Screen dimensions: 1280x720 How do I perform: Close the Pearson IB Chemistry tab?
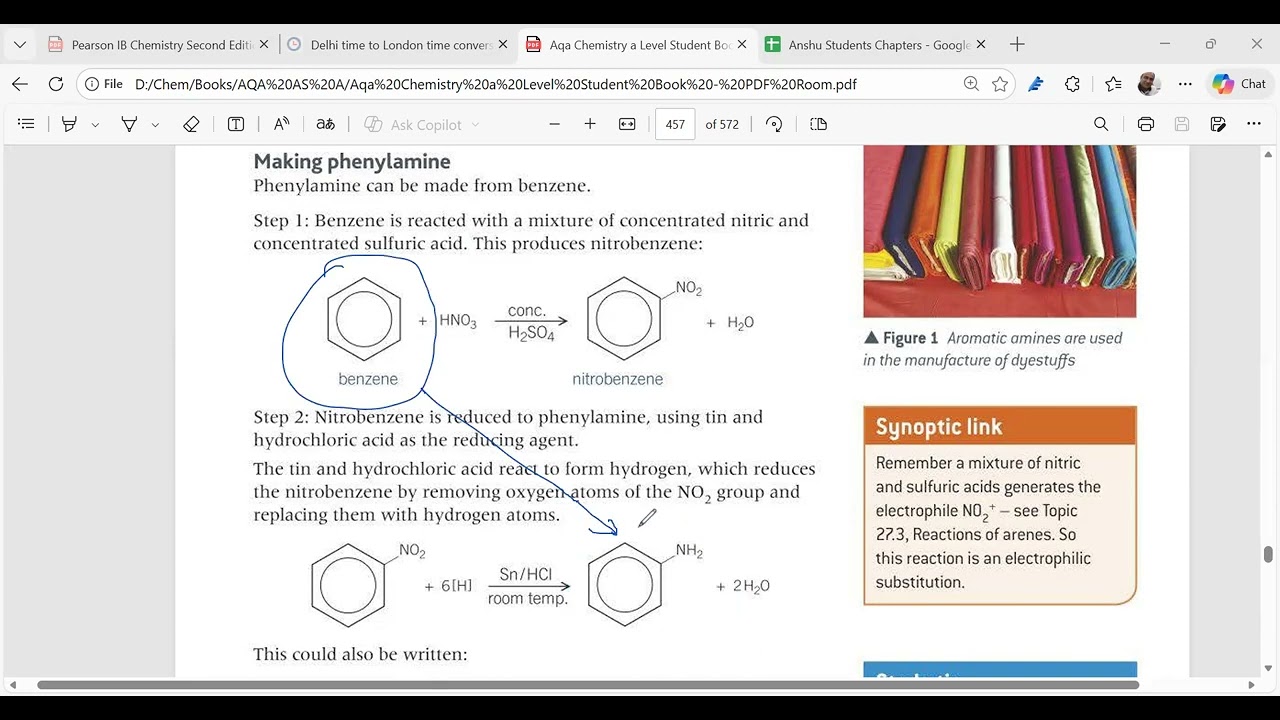coord(264,45)
